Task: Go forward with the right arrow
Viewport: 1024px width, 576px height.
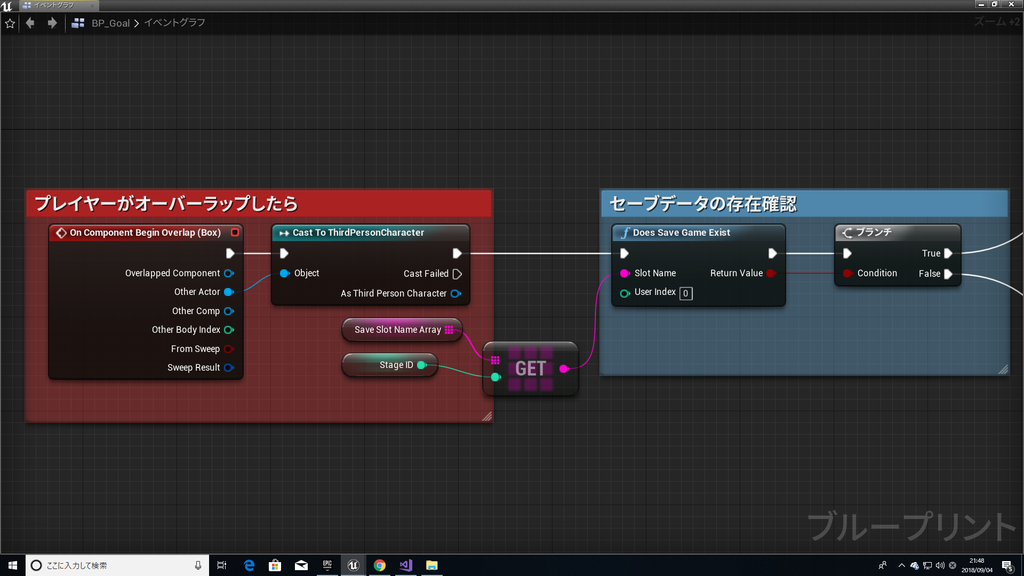Action: coord(52,23)
